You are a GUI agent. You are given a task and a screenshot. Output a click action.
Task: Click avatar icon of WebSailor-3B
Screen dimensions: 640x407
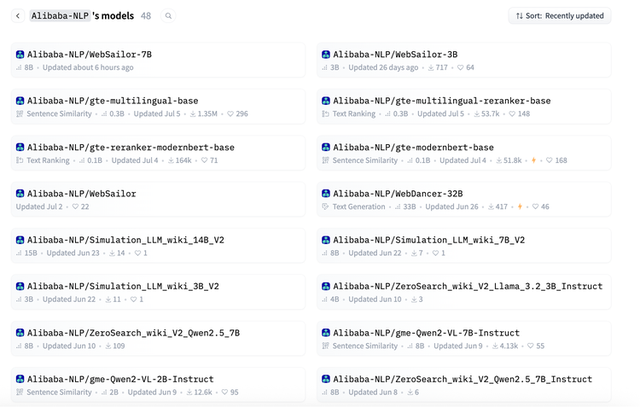coord(326,54)
